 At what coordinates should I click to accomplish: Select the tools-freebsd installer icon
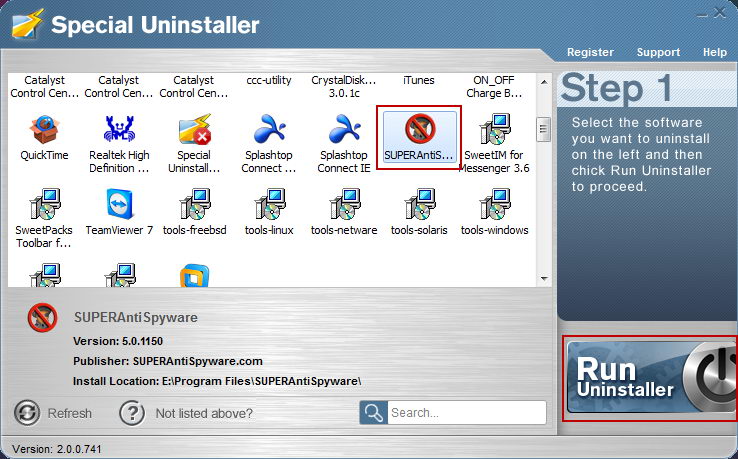click(194, 204)
